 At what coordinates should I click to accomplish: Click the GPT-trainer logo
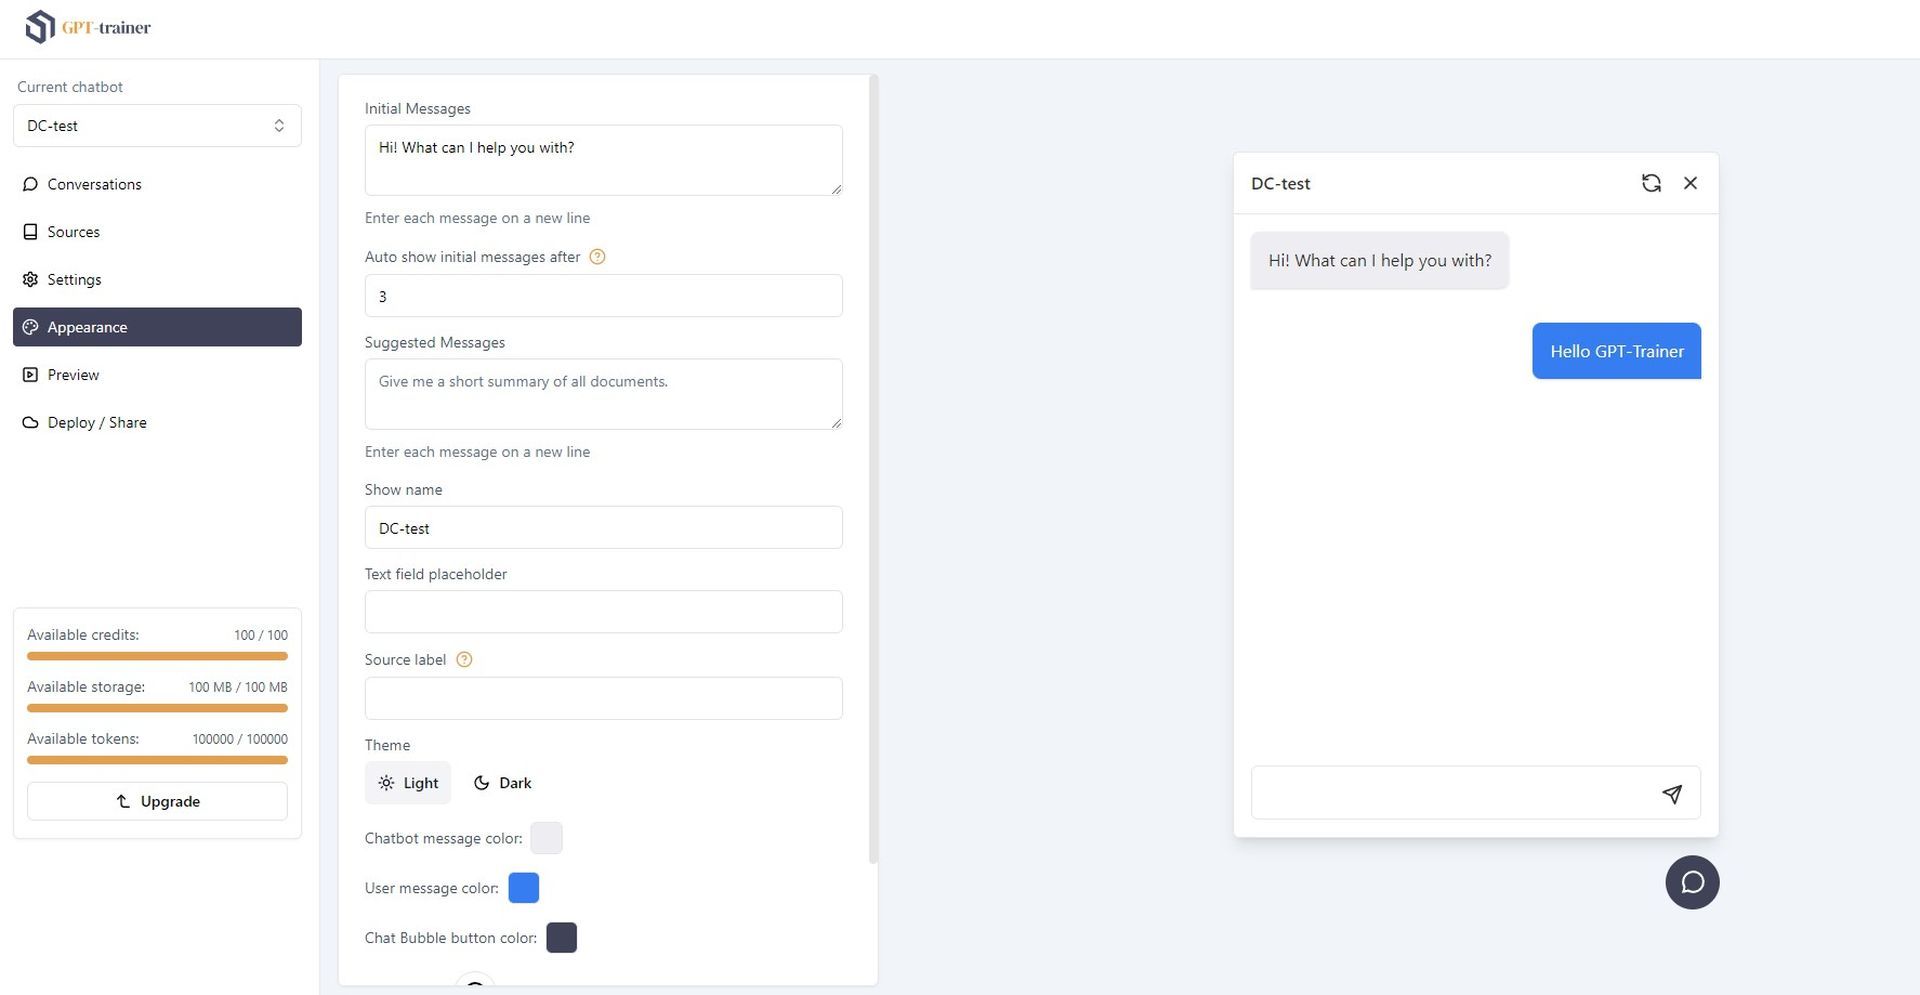click(x=88, y=27)
